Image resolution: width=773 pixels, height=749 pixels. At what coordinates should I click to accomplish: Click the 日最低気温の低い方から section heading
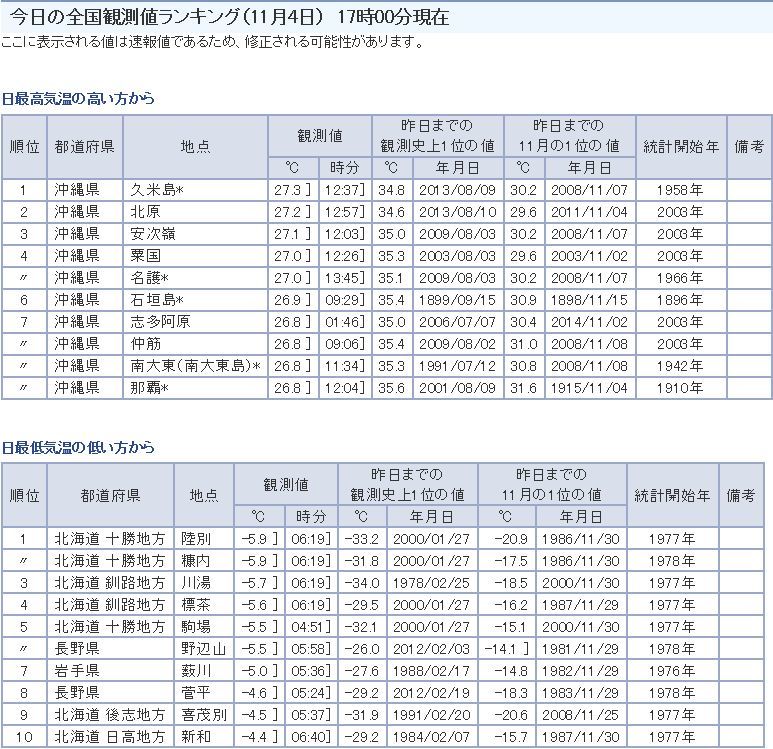point(78,447)
